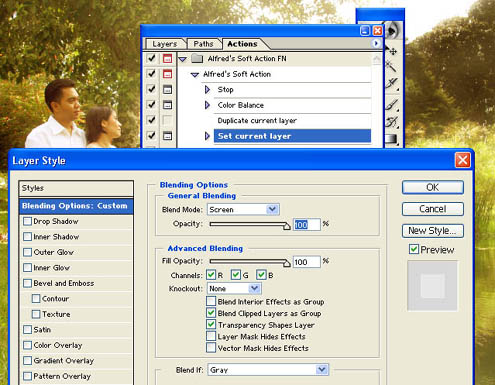Select the History Brush tool
Image resolution: width=495 pixels, height=385 pixels.
click(392, 122)
